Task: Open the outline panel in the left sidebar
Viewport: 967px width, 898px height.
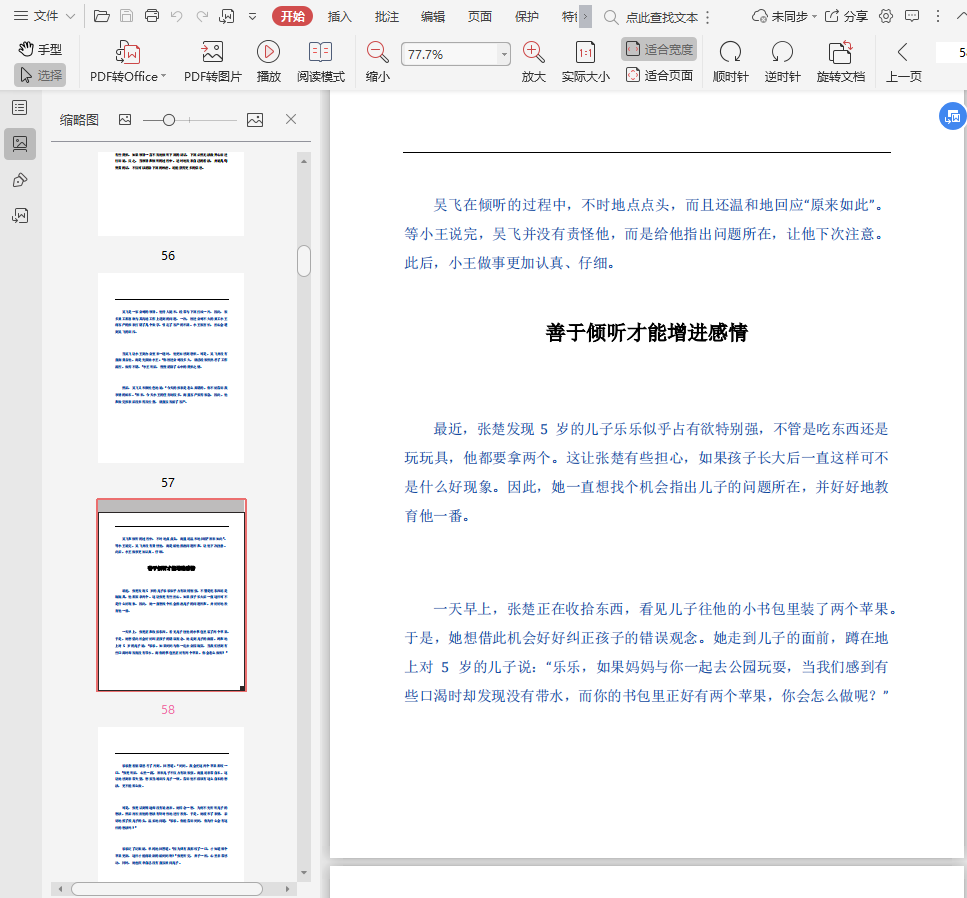Action: [19, 108]
